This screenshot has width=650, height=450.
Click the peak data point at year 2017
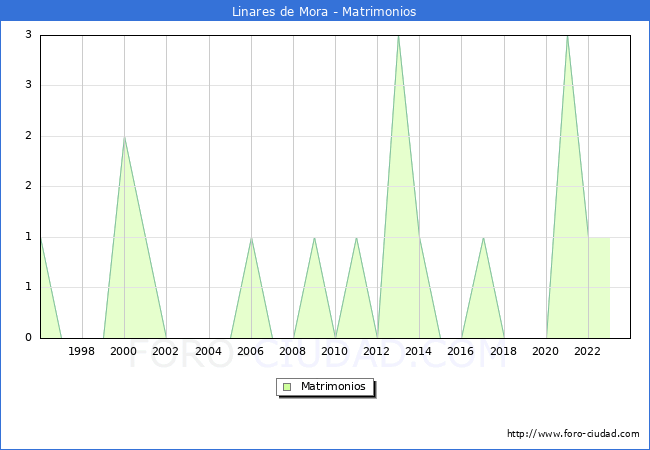pyautogui.click(x=483, y=237)
